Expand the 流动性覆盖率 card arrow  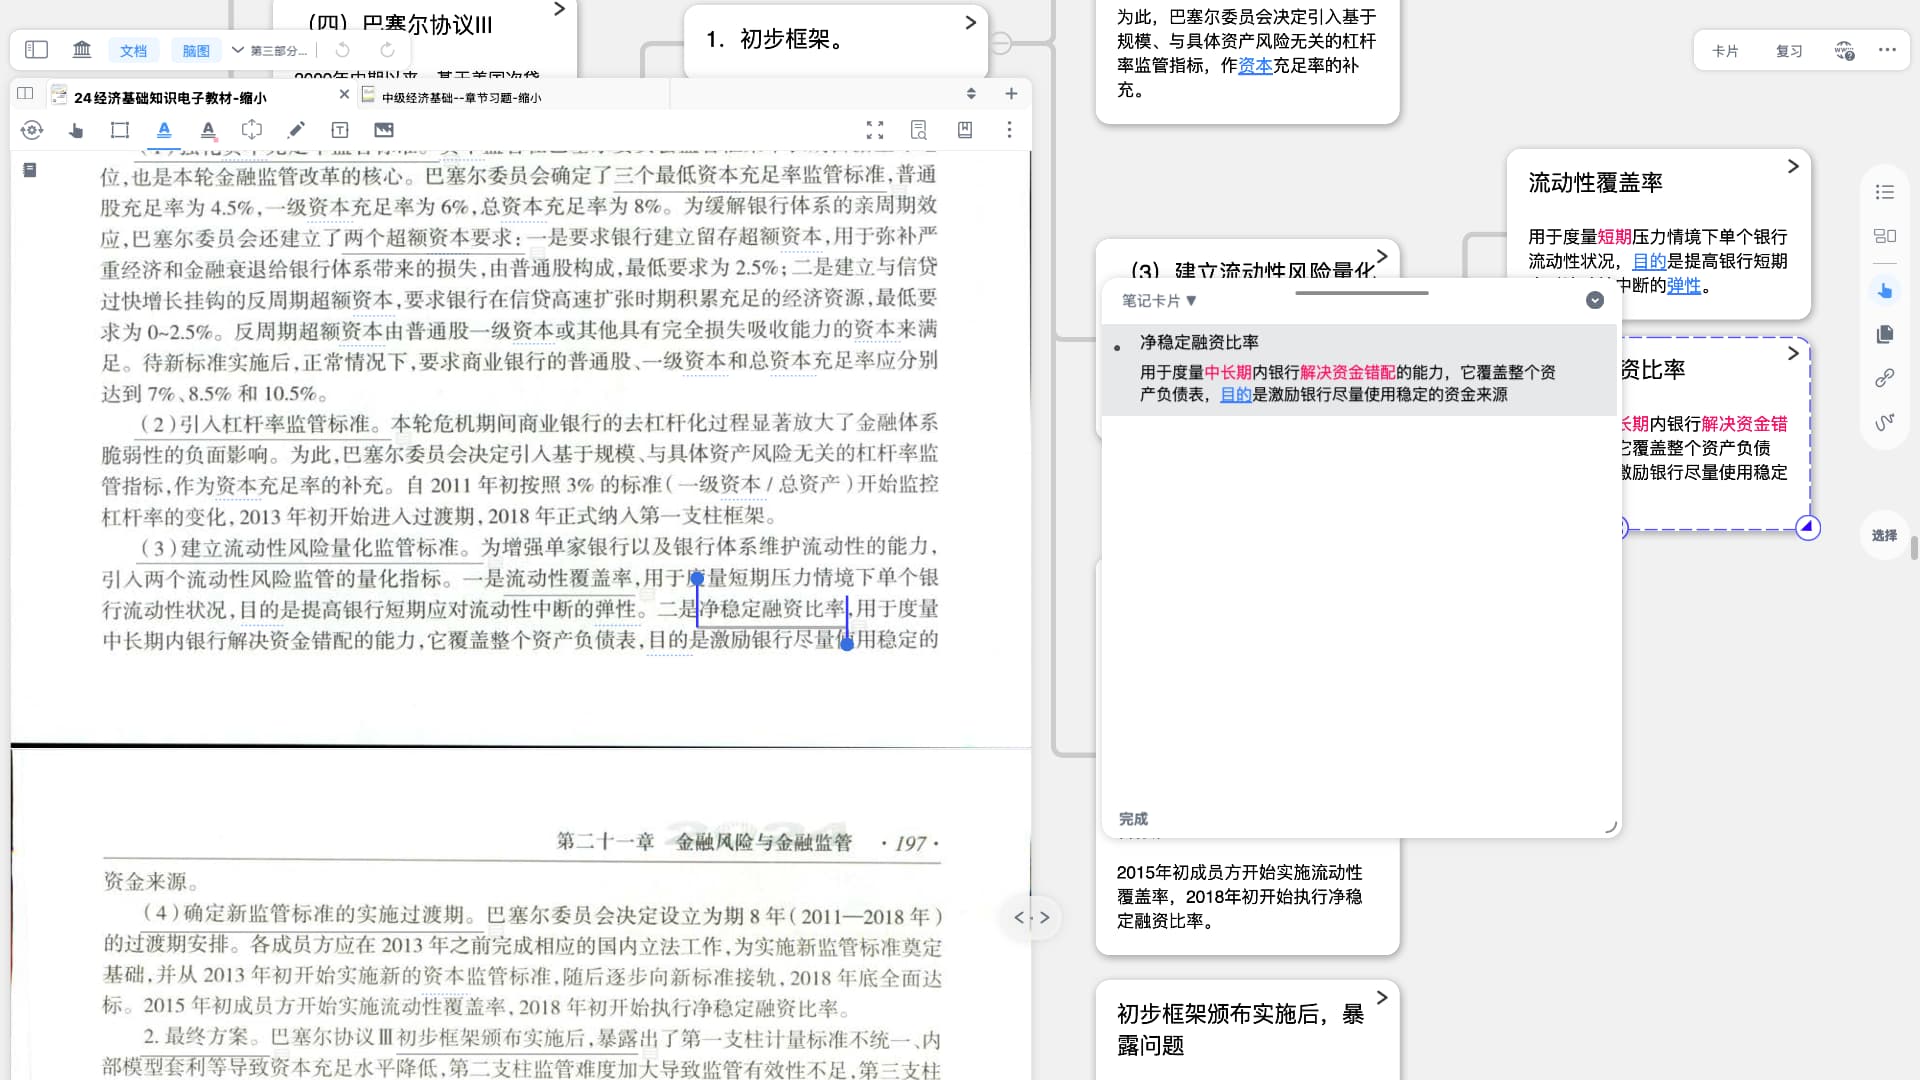(x=1793, y=166)
